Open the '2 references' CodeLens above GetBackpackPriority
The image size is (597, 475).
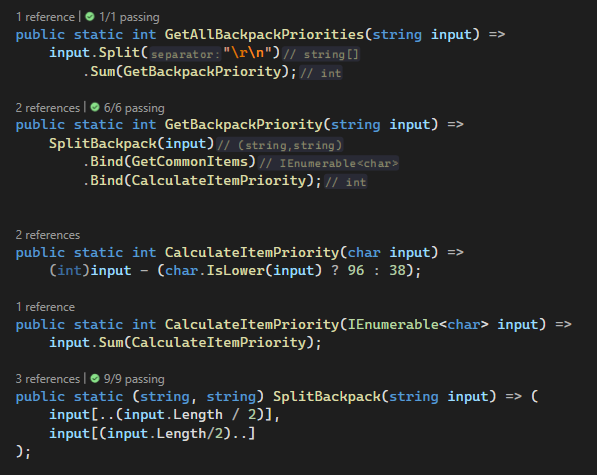[x=48, y=108]
